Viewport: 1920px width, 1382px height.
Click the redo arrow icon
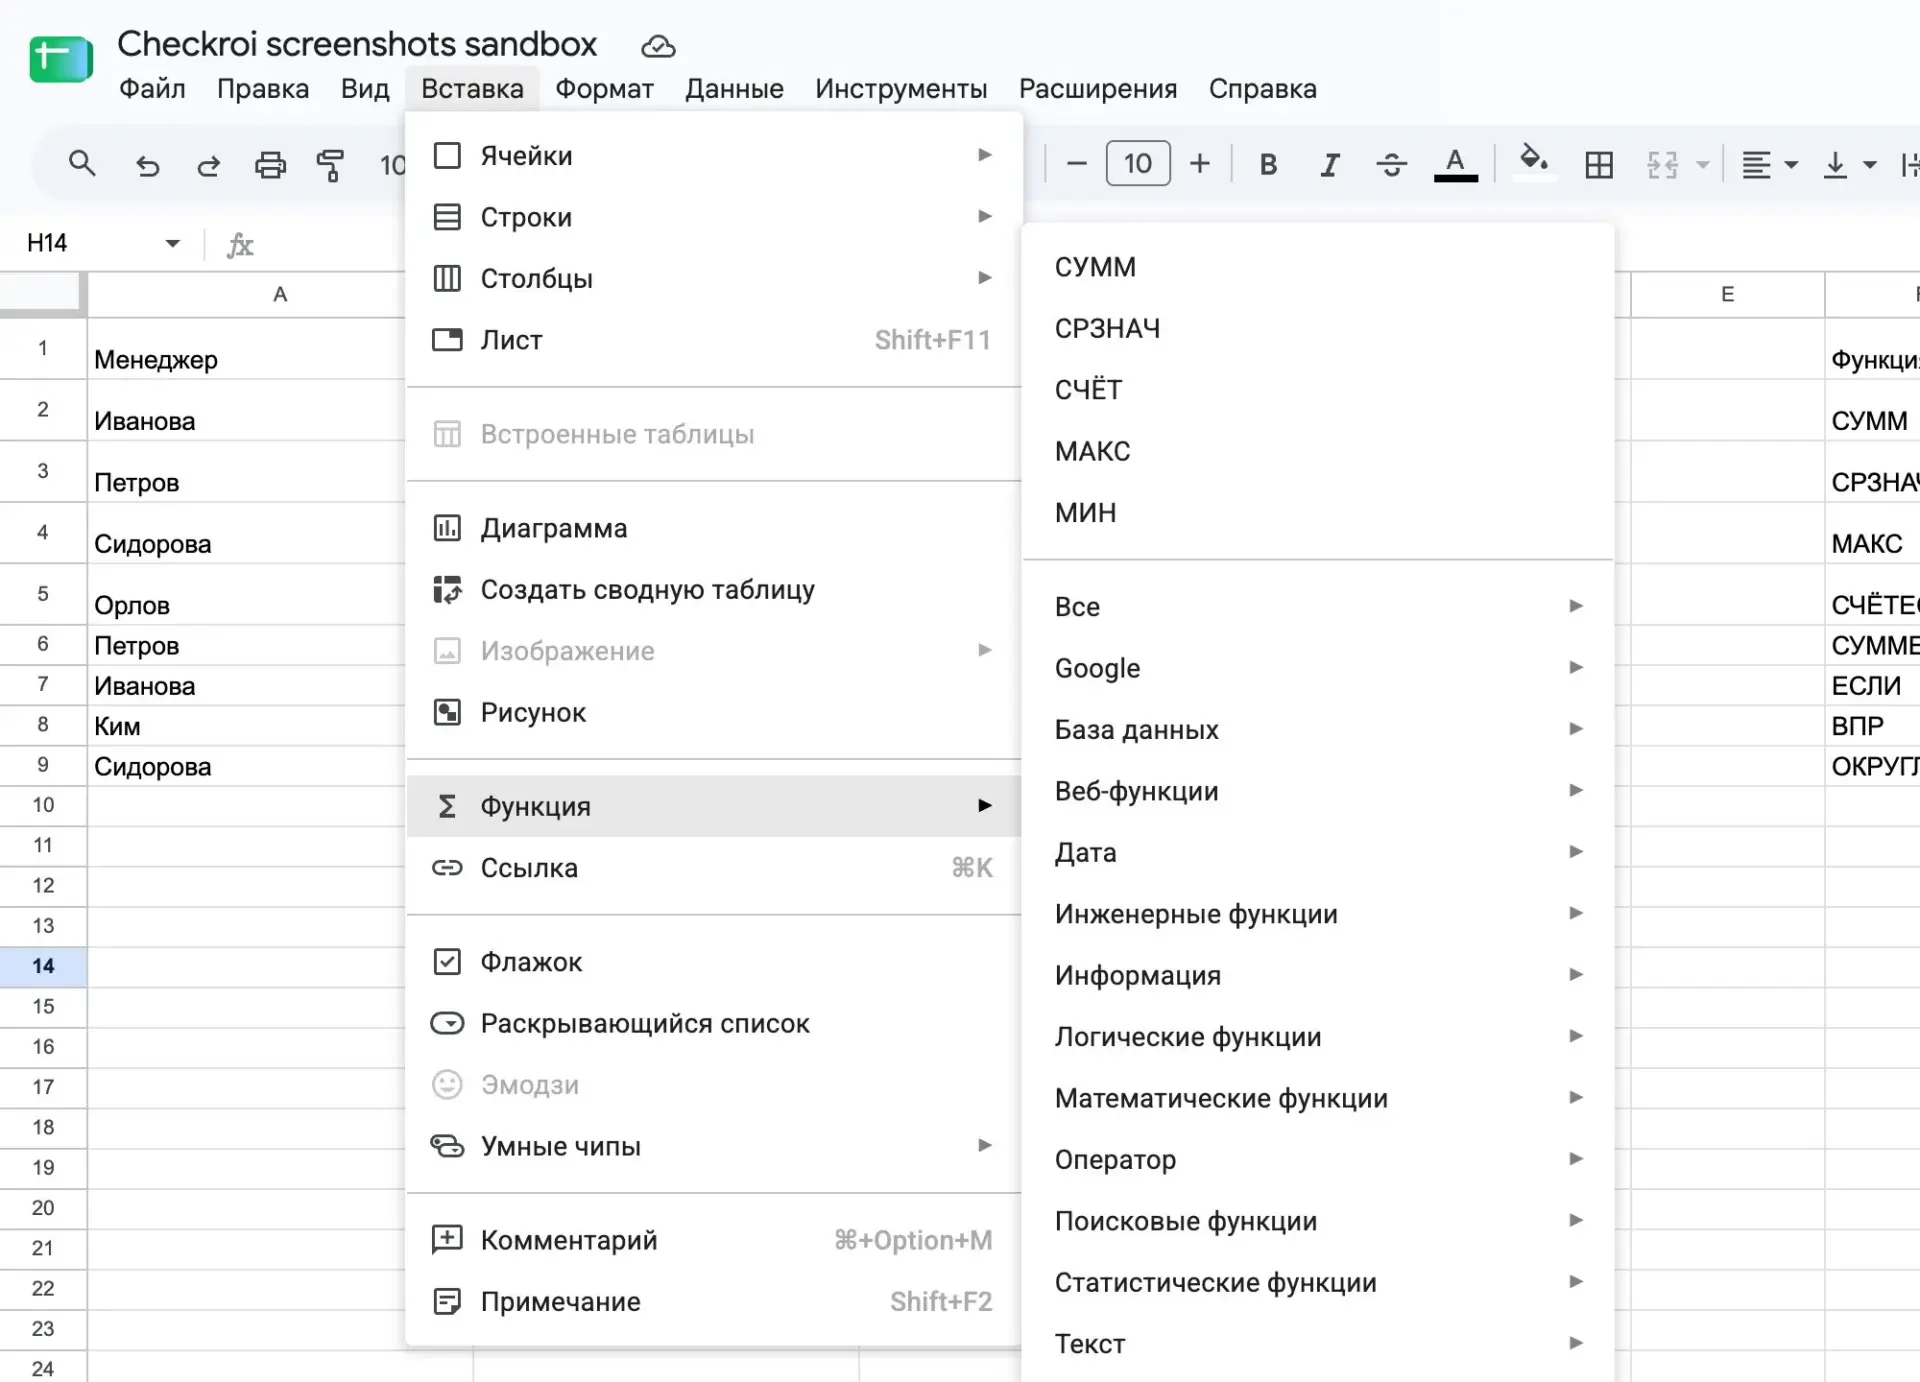(208, 164)
